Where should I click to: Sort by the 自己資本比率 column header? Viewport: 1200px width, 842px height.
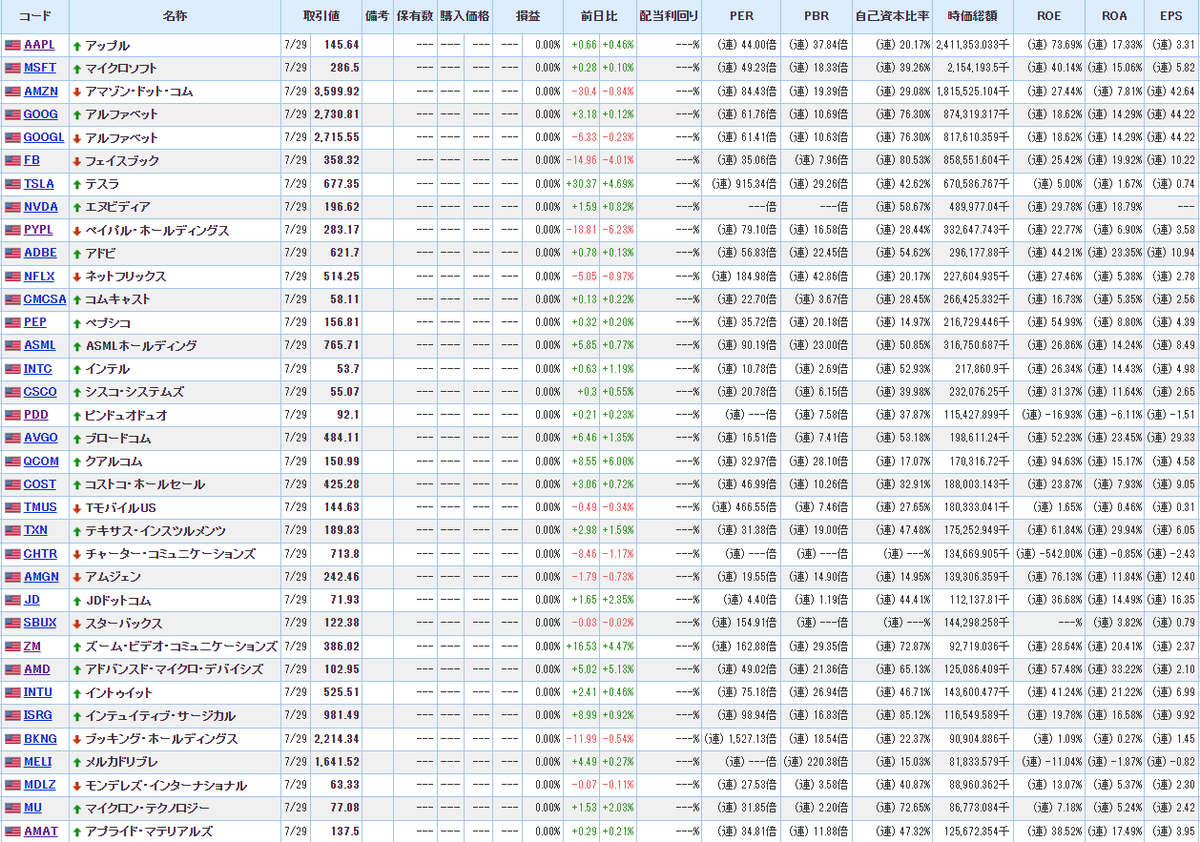892,17
